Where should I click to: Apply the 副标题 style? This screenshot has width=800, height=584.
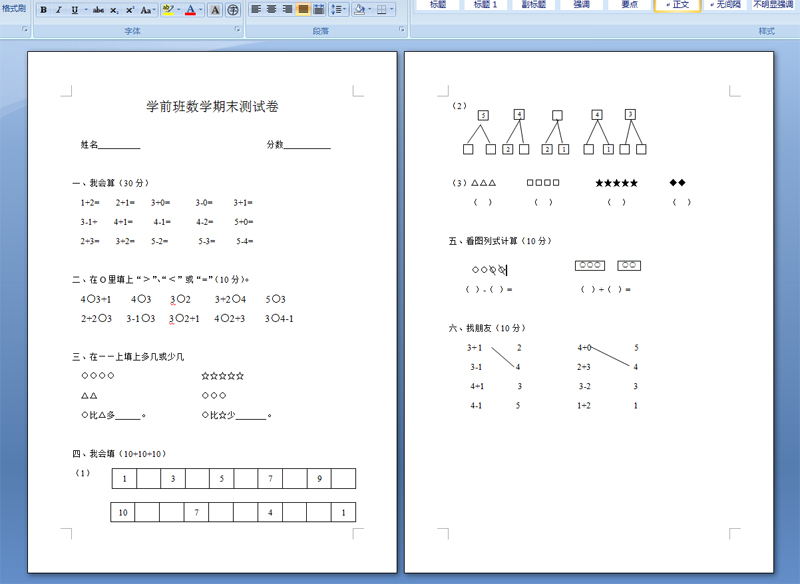534,5
